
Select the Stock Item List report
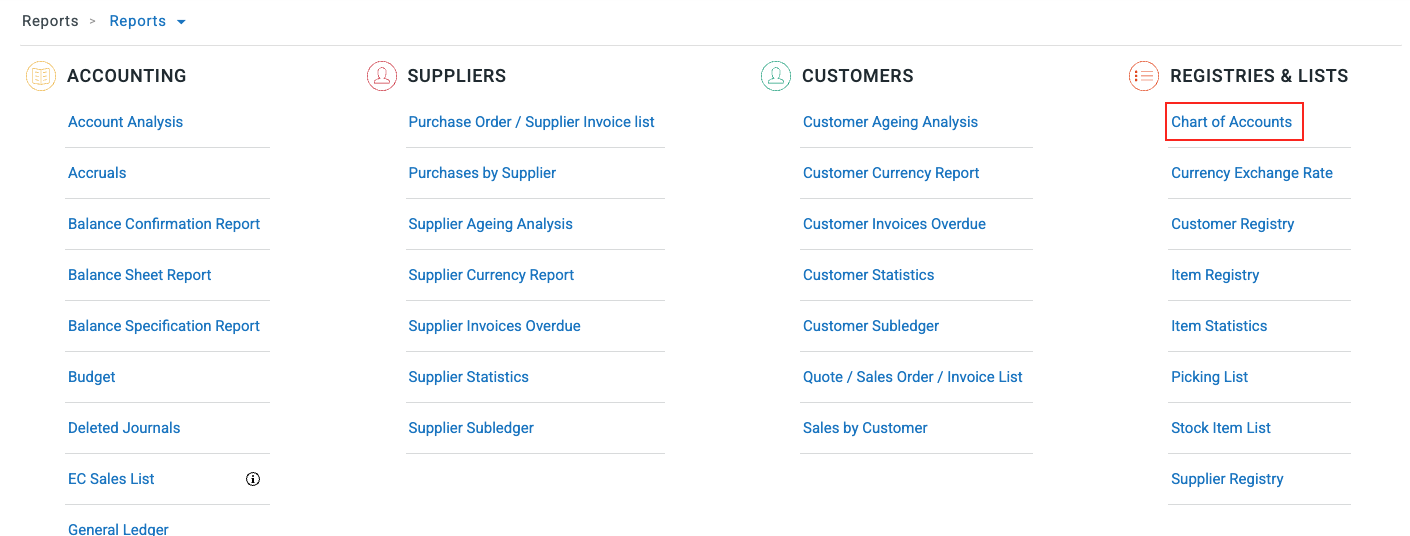[x=1220, y=428]
